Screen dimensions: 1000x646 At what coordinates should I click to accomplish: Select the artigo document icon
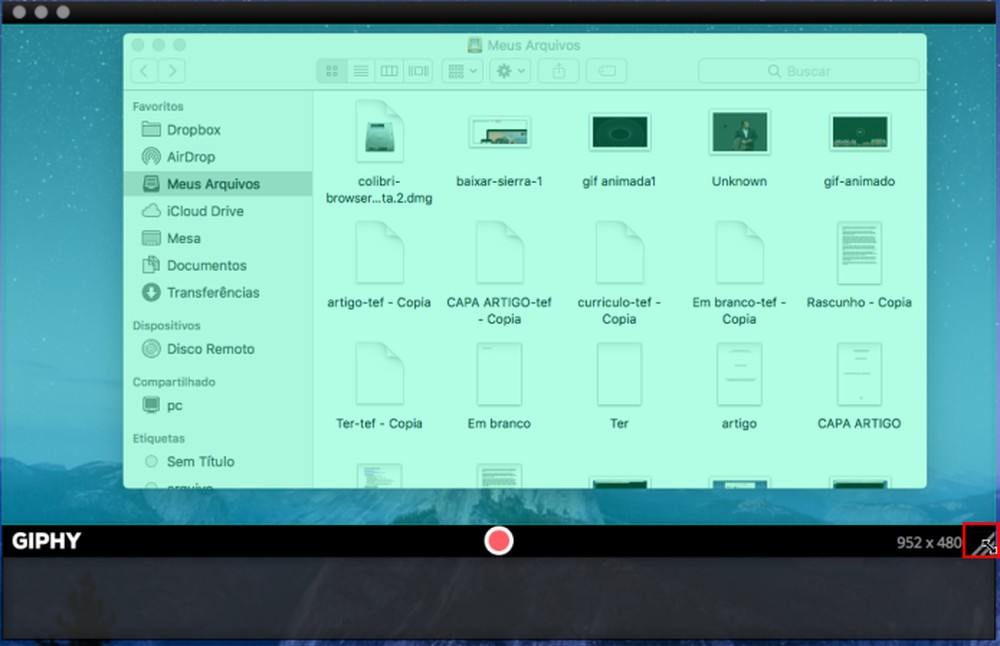pos(739,374)
